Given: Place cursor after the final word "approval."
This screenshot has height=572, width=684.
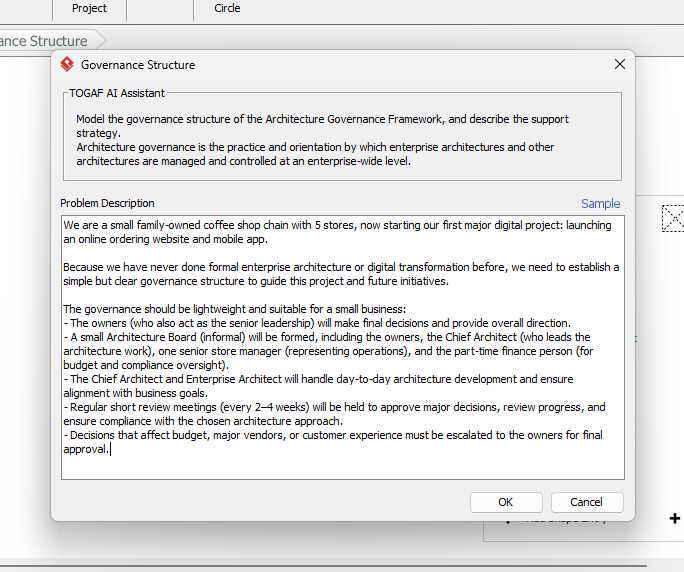Looking at the screenshot, I should 110,449.
